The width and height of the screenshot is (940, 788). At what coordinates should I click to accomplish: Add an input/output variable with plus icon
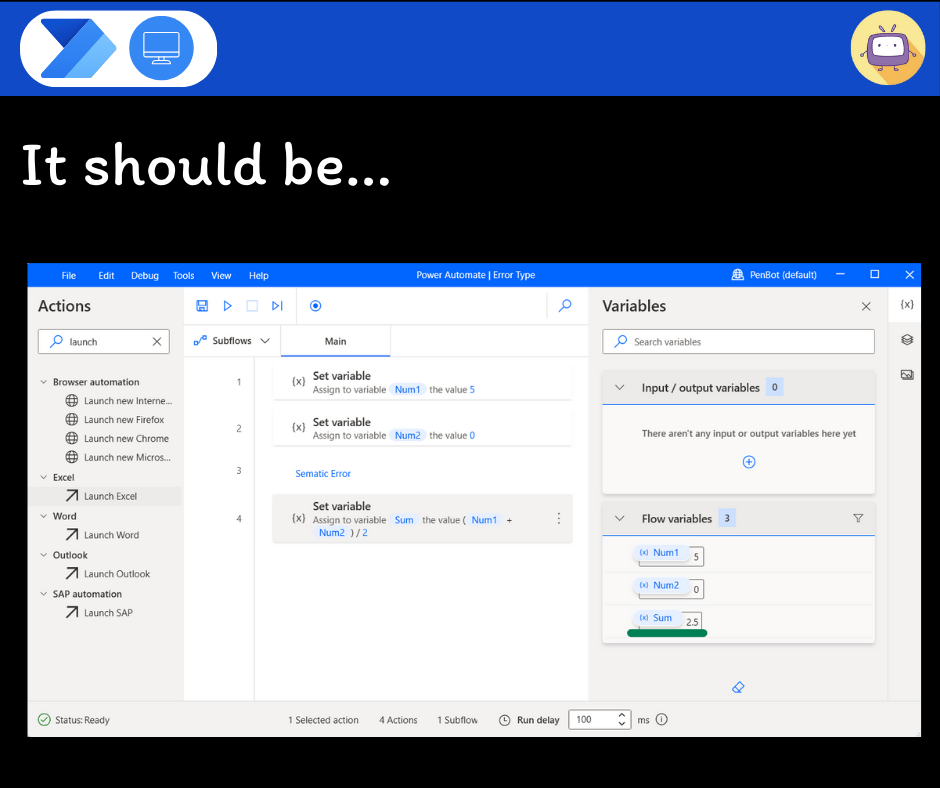click(x=749, y=462)
